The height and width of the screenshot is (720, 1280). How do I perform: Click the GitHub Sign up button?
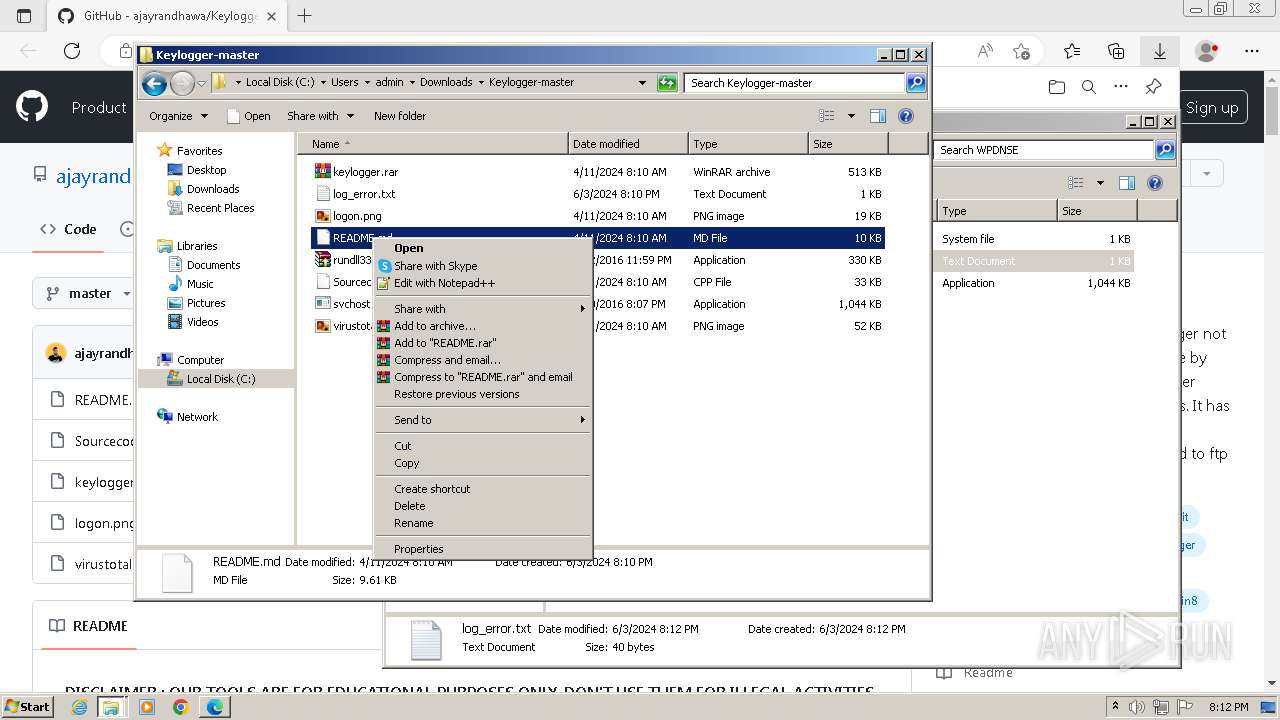1212,107
